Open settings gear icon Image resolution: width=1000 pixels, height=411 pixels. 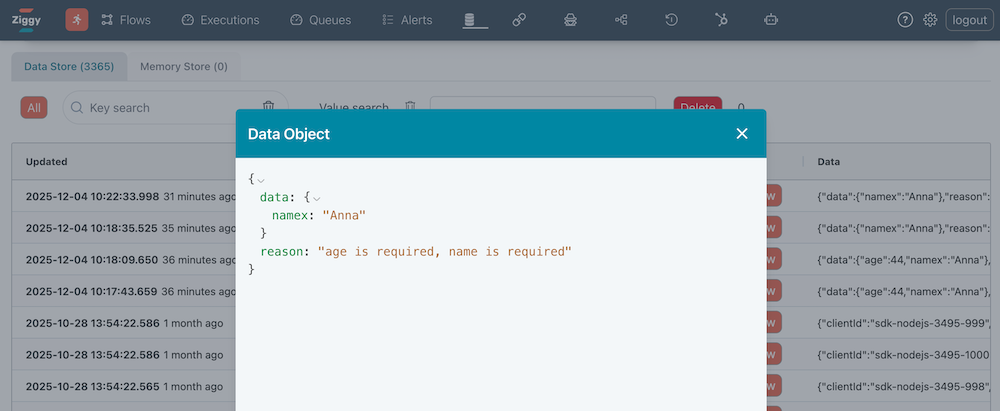tap(930, 20)
